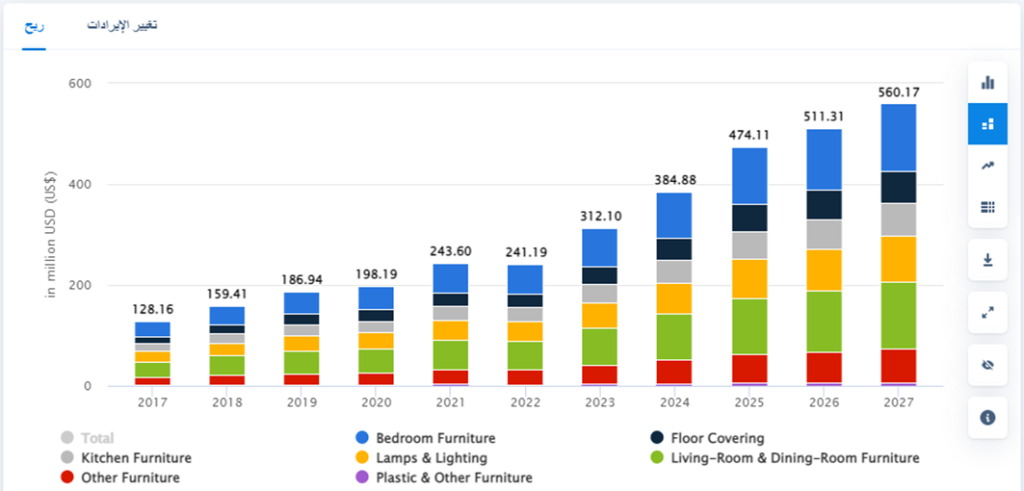Switch to the تغيير الإيرادات tab
This screenshot has width=1024, height=491.
tap(122, 25)
